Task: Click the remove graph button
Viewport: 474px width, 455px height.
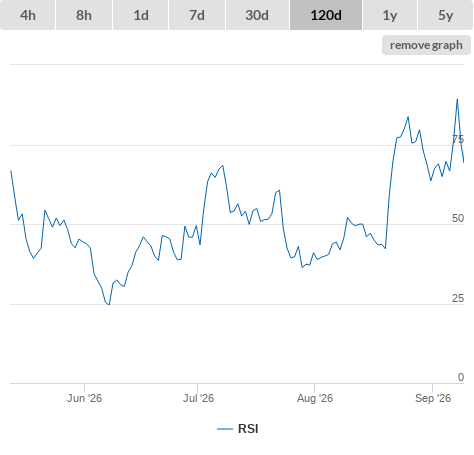Action: click(x=426, y=45)
